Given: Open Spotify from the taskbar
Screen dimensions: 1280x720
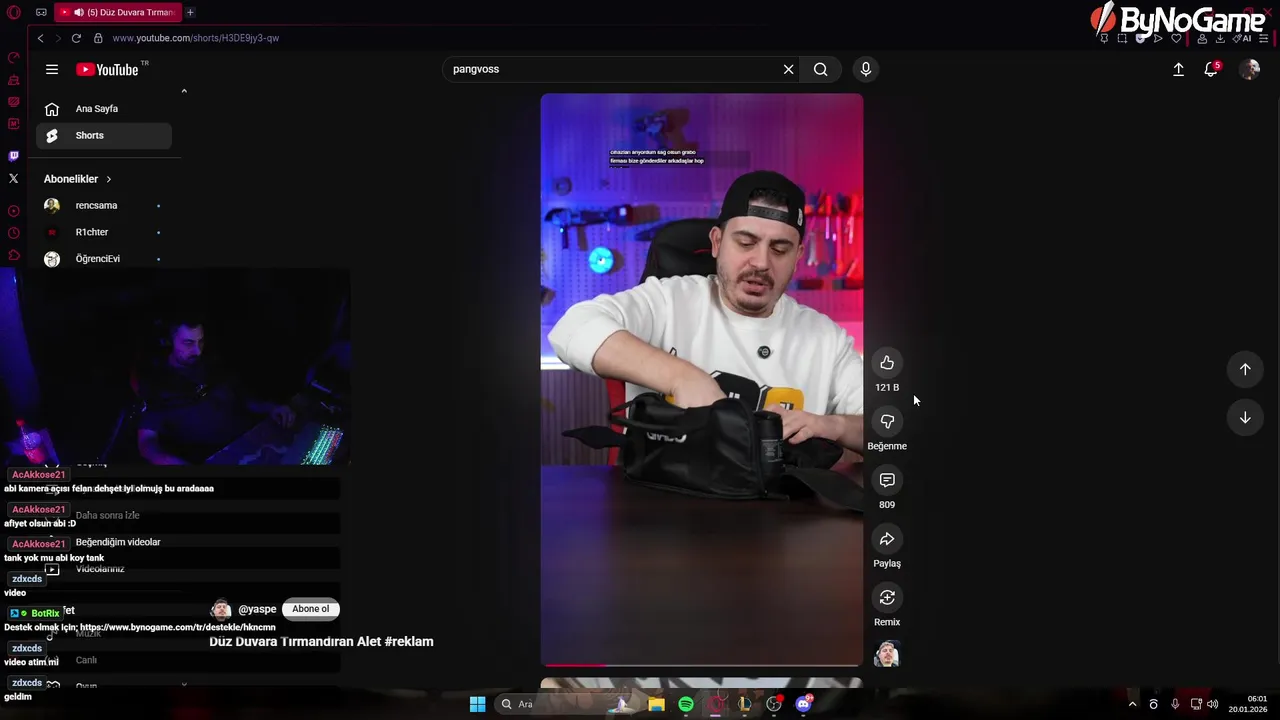Looking at the screenshot, I should [x=686, y=704].
